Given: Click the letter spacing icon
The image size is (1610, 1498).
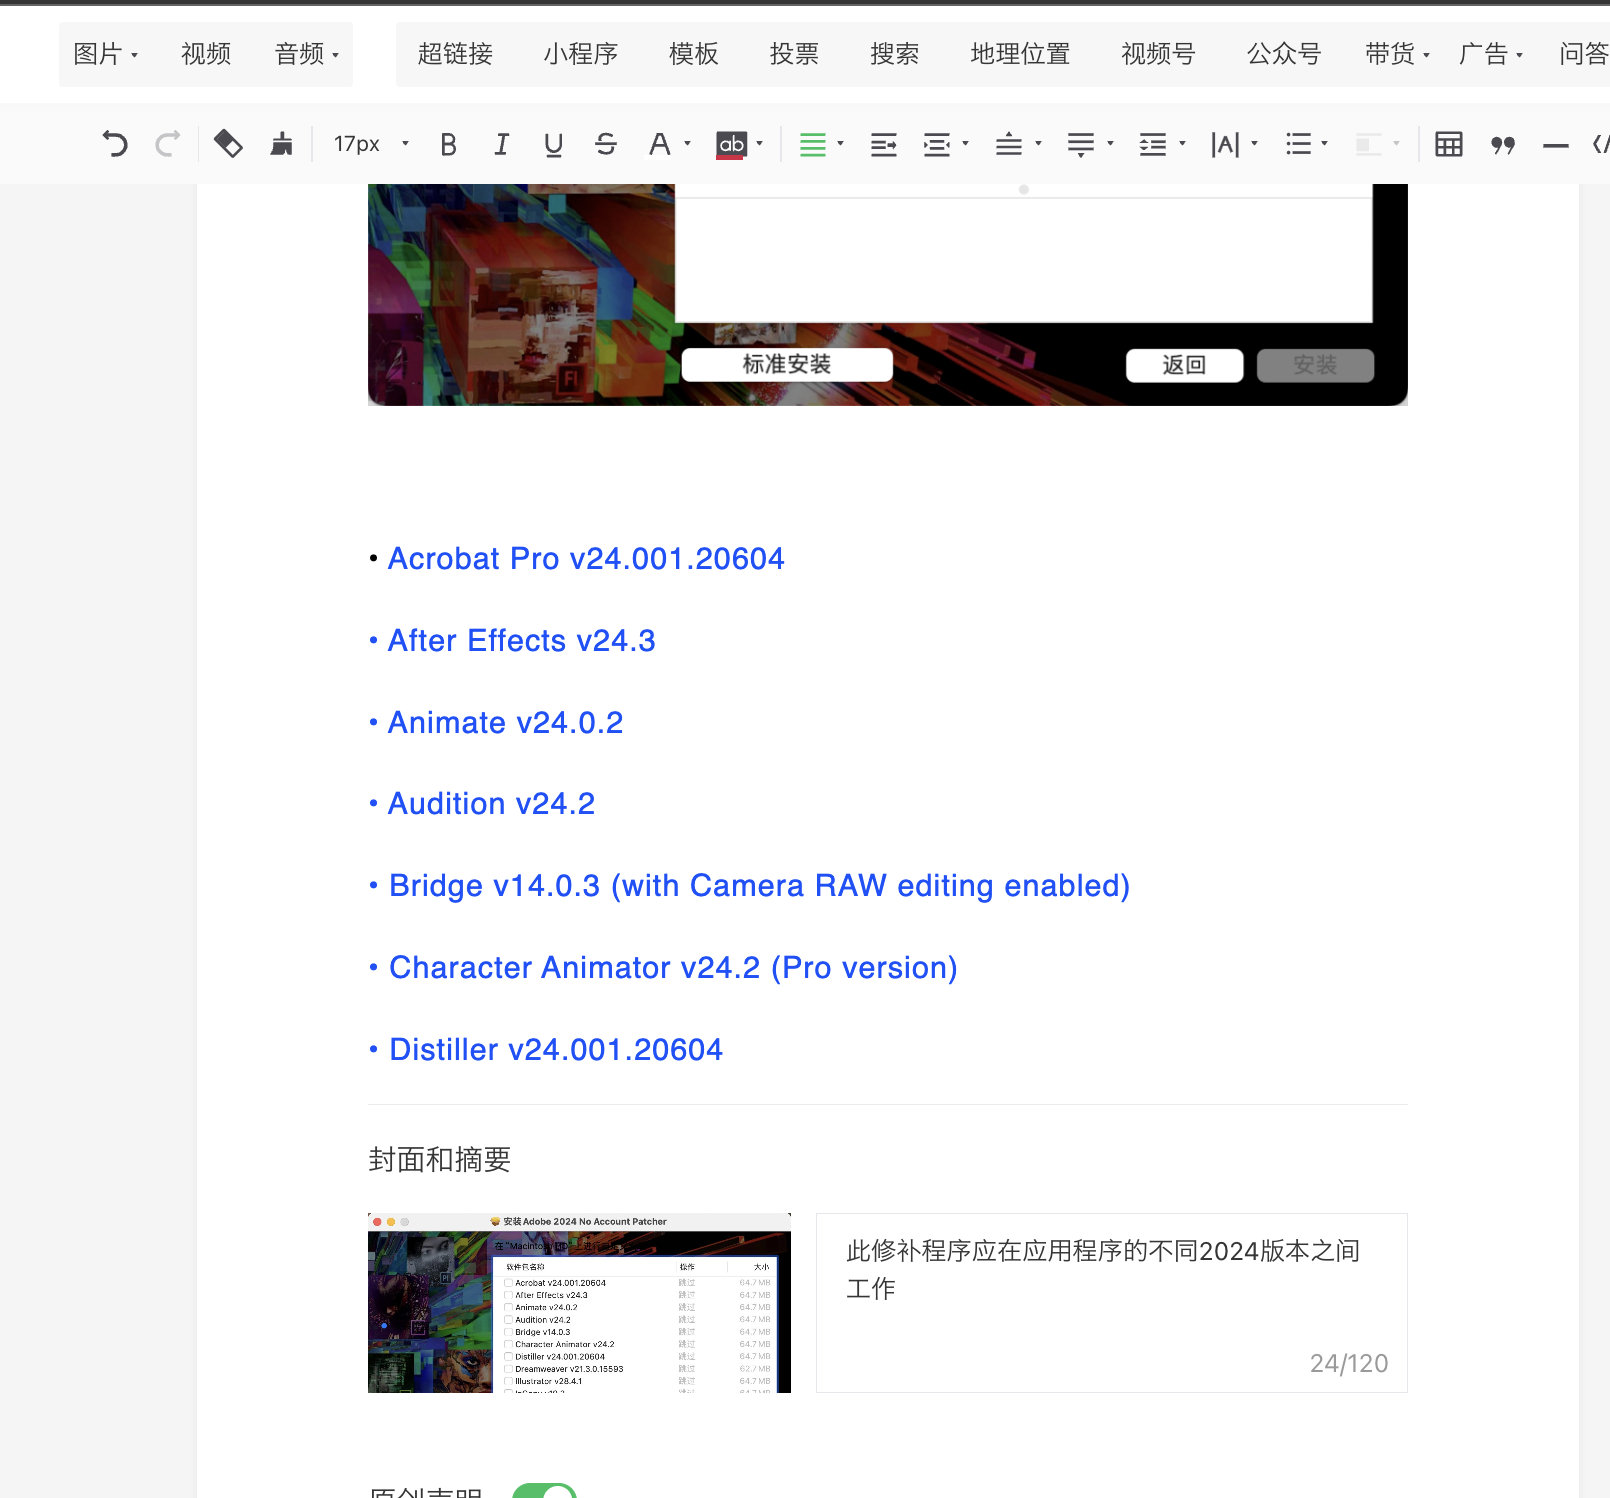Looking at the screenshot, I should (x=1225, y=145).
